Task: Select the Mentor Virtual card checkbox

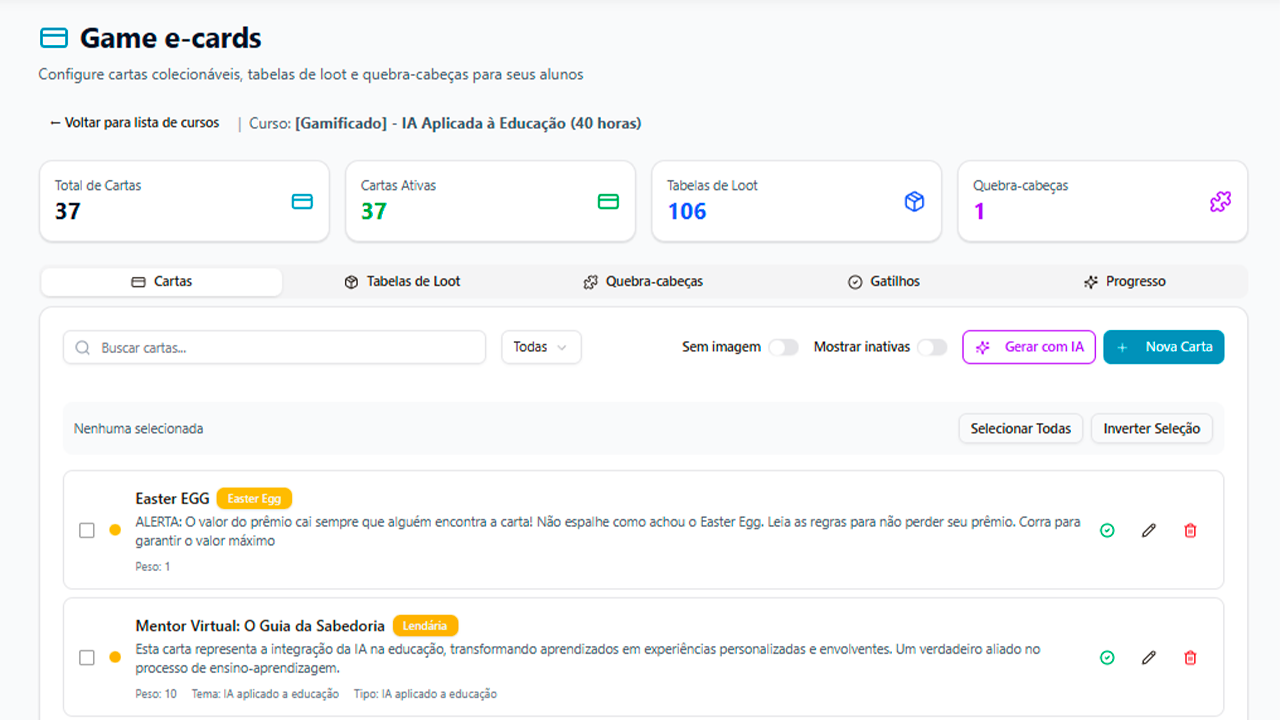Action: pyautogui.click(x=87, y=658)
